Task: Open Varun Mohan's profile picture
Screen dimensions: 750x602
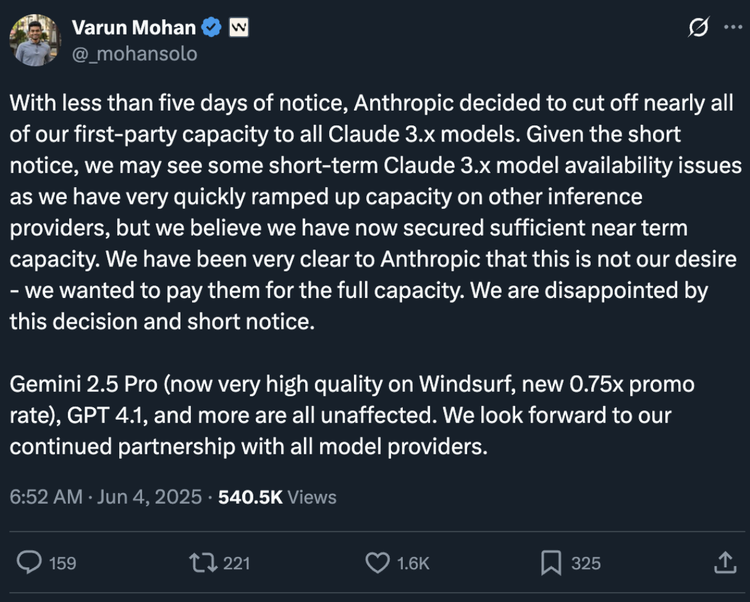Action: (35, 40)
